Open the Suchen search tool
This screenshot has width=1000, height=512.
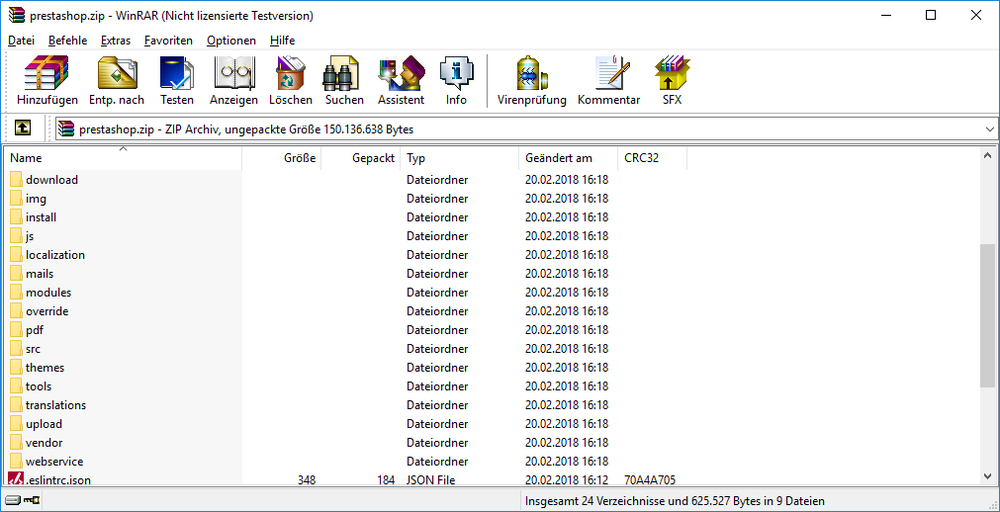point(344,80)
